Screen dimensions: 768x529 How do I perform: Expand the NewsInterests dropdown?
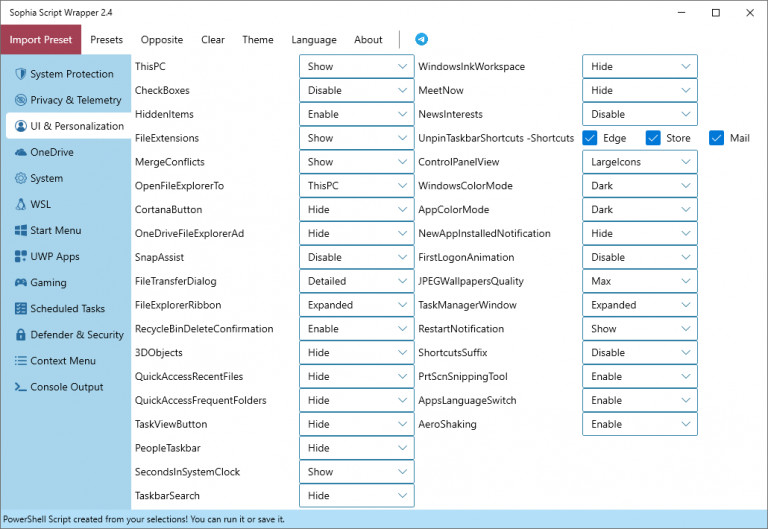point(640,114)
